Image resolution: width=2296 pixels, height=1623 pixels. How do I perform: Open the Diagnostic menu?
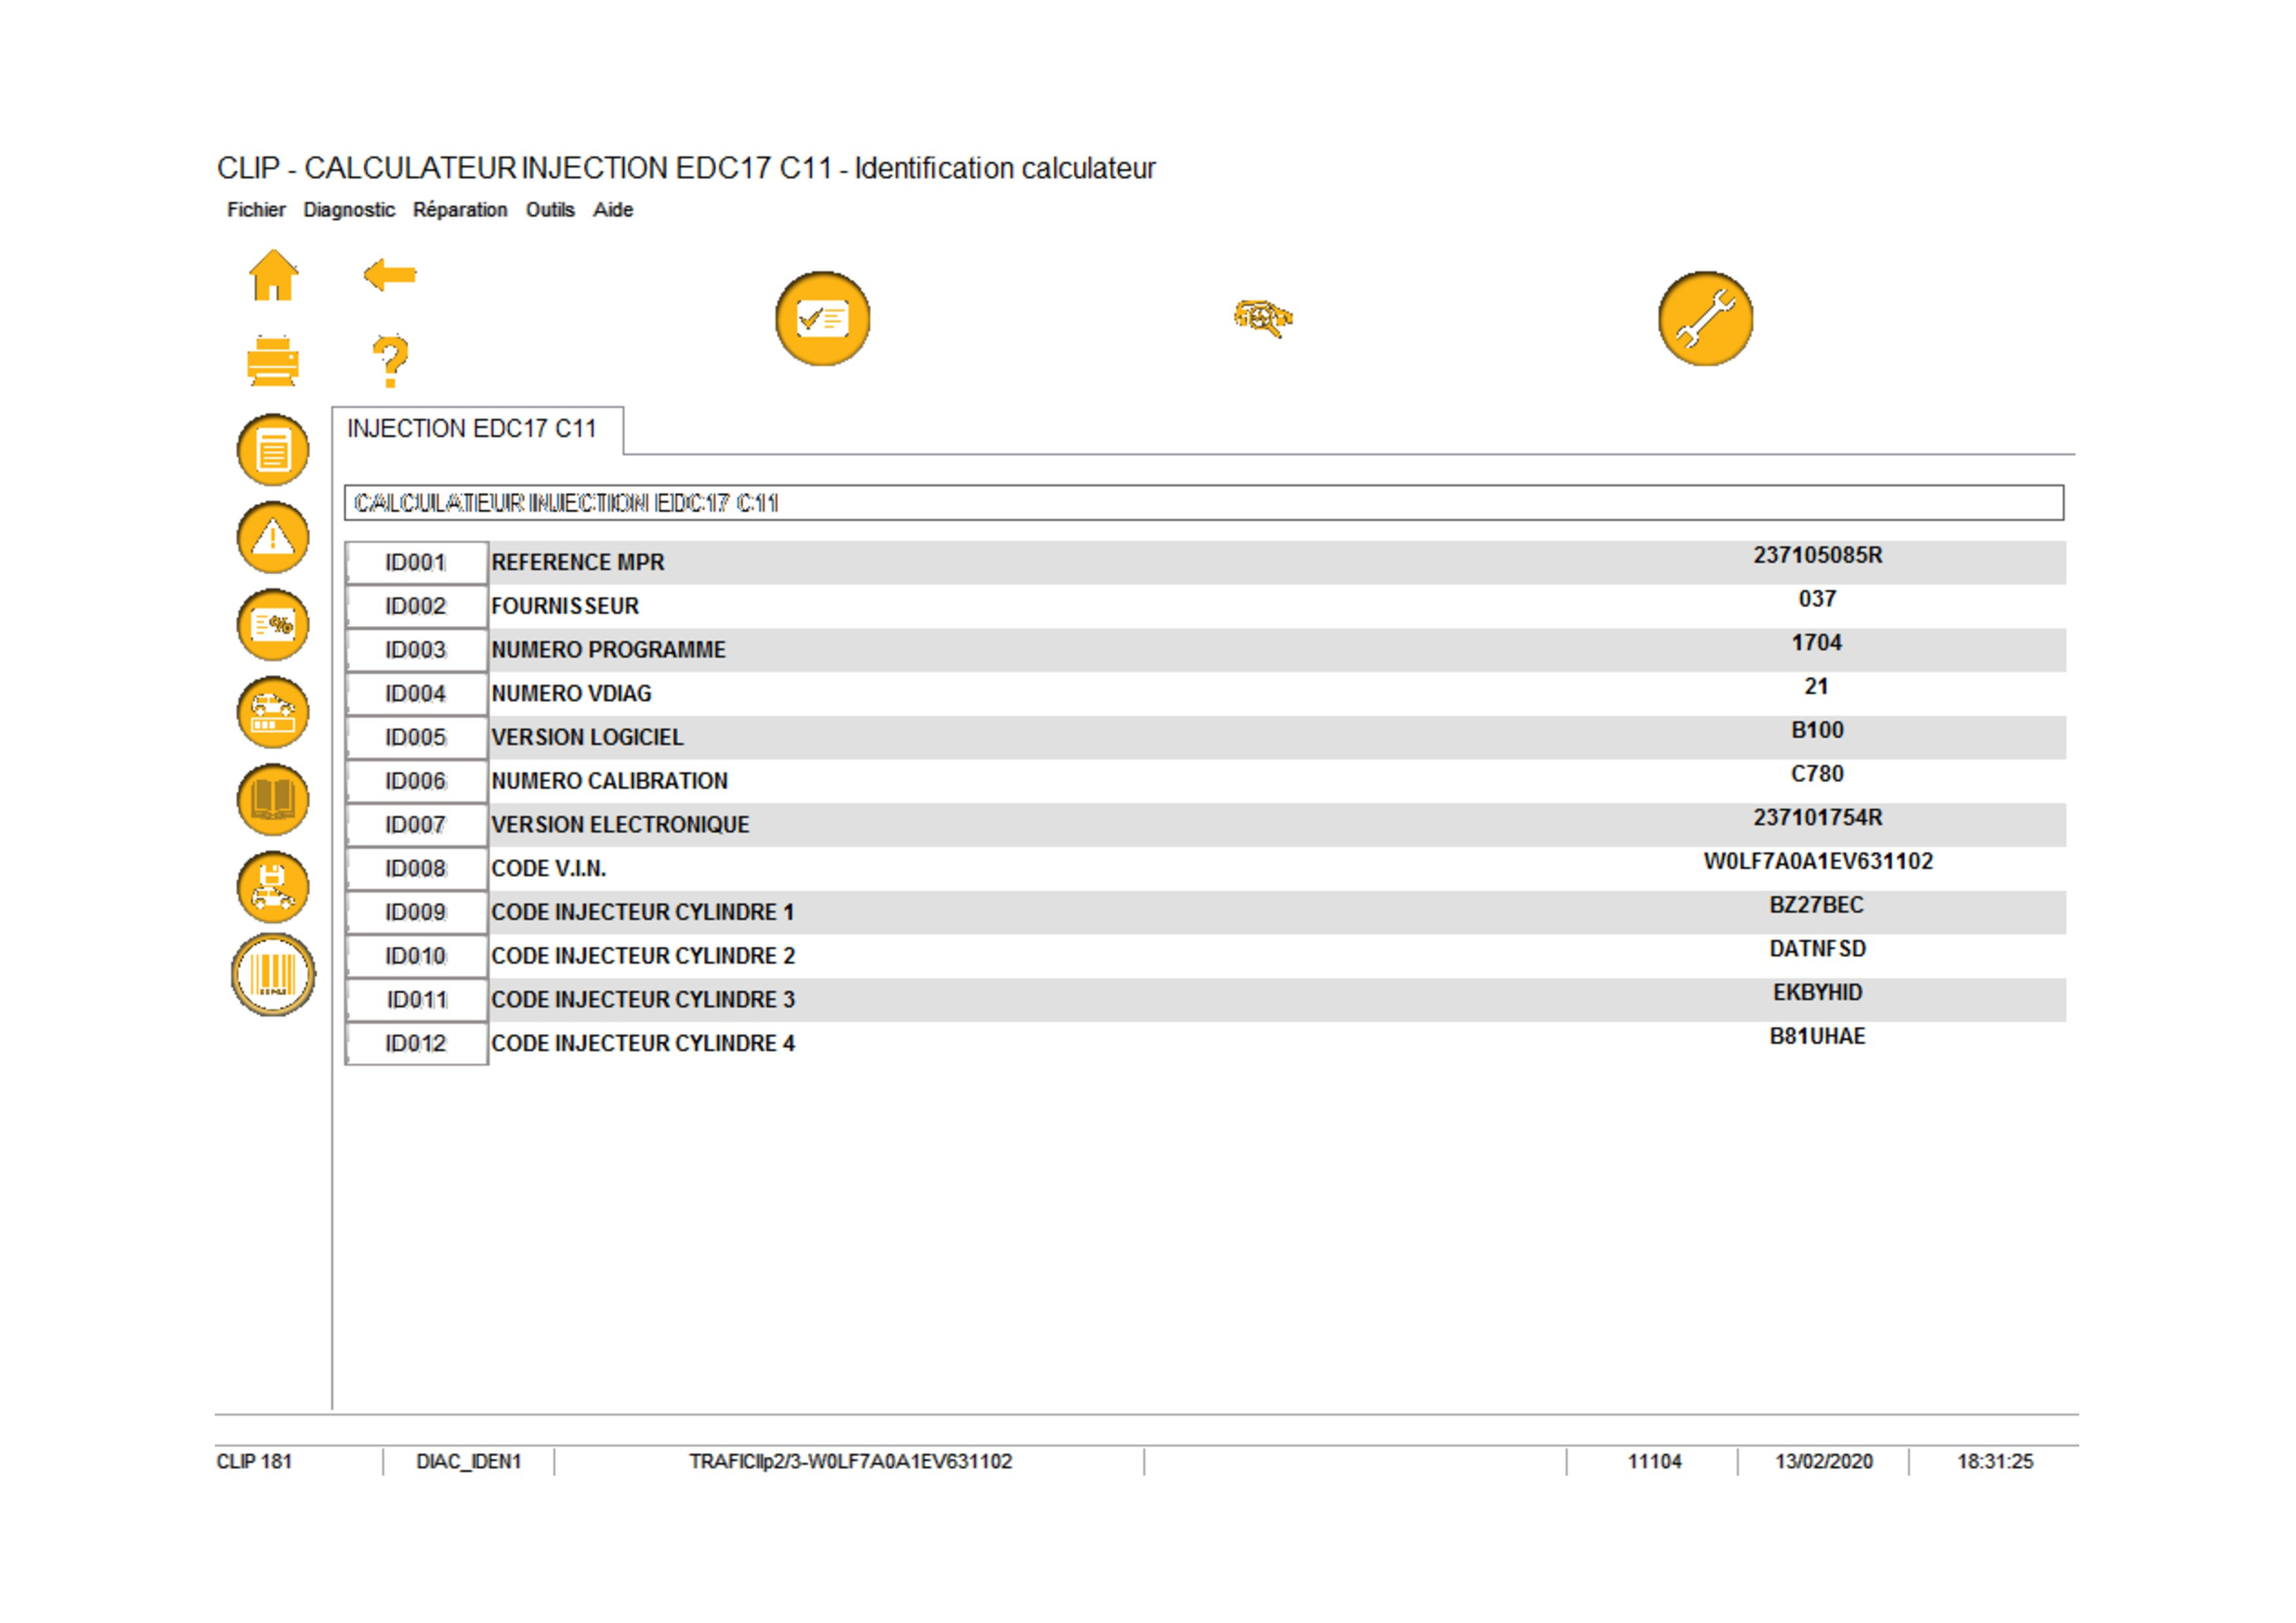[x=349, y=210]
